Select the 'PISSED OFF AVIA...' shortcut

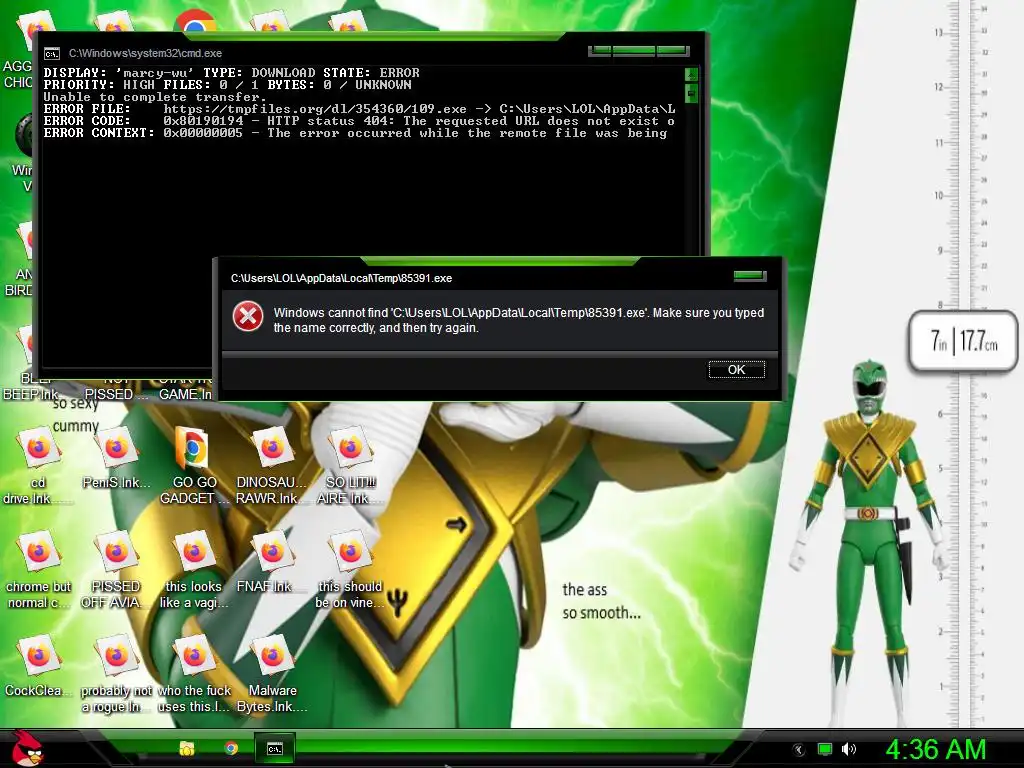(x=116, y=571)
